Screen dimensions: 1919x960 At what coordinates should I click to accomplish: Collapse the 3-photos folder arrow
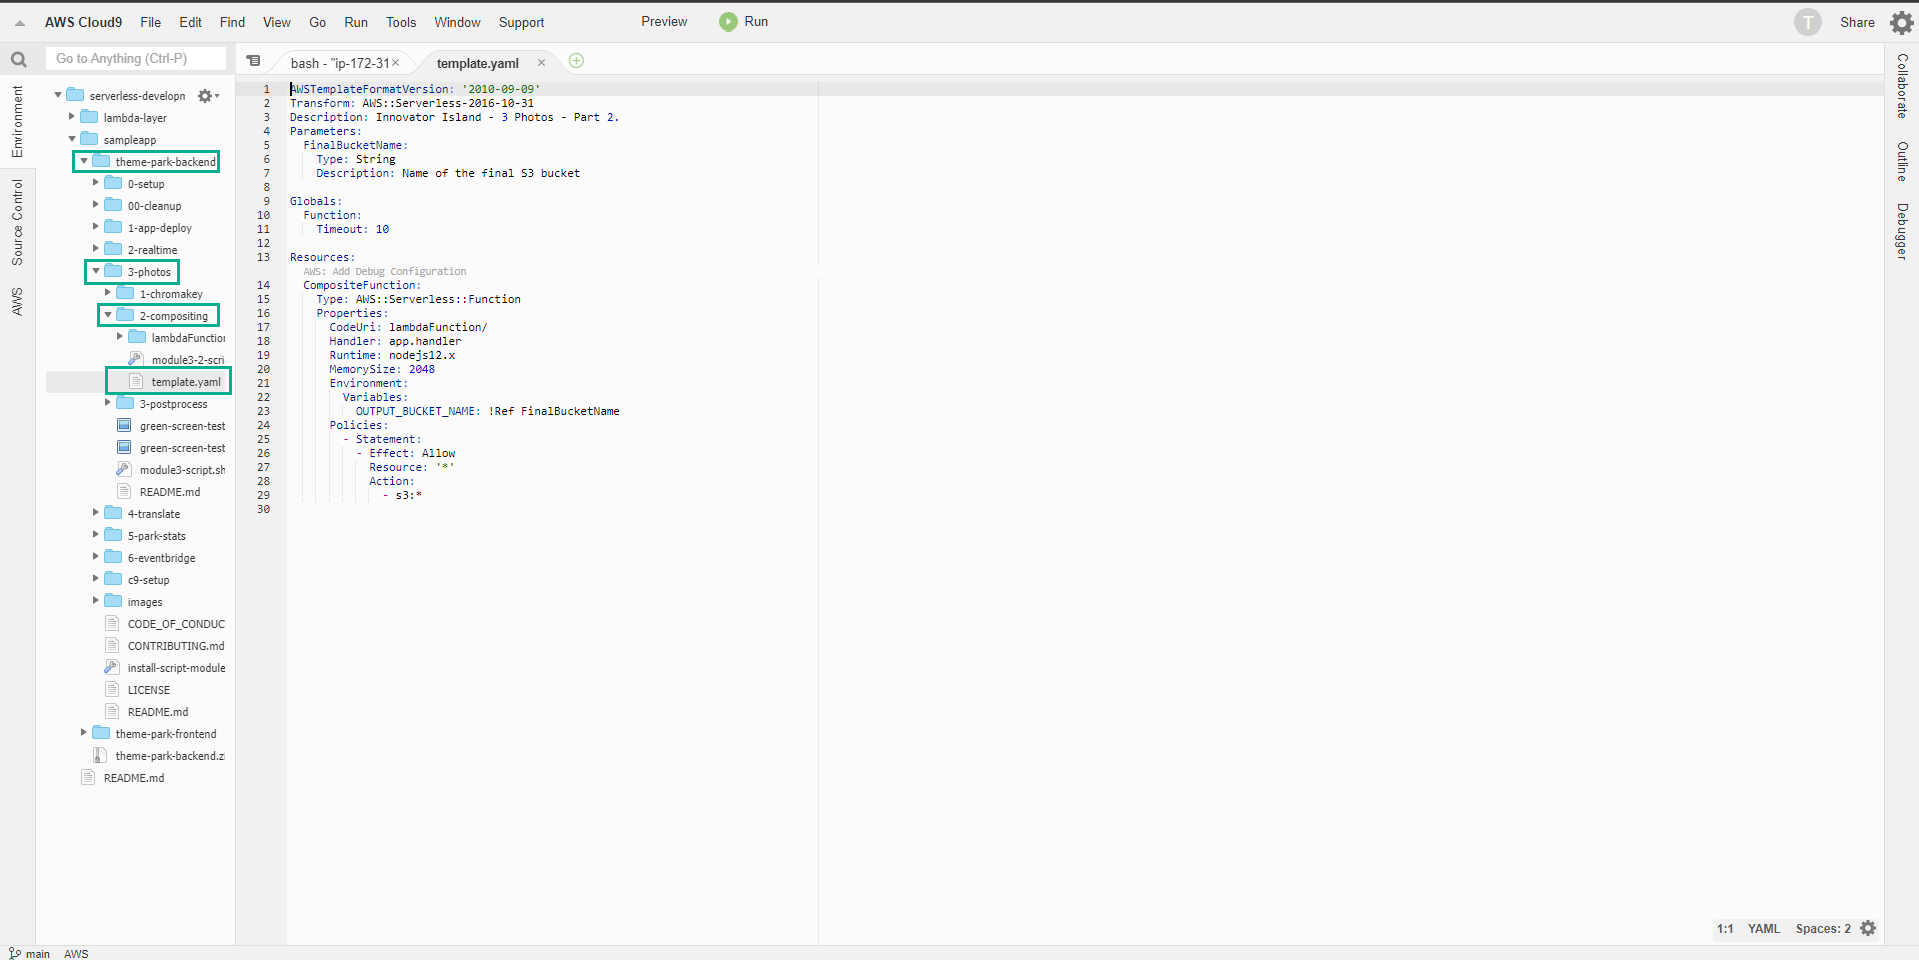tap(96, 271)
